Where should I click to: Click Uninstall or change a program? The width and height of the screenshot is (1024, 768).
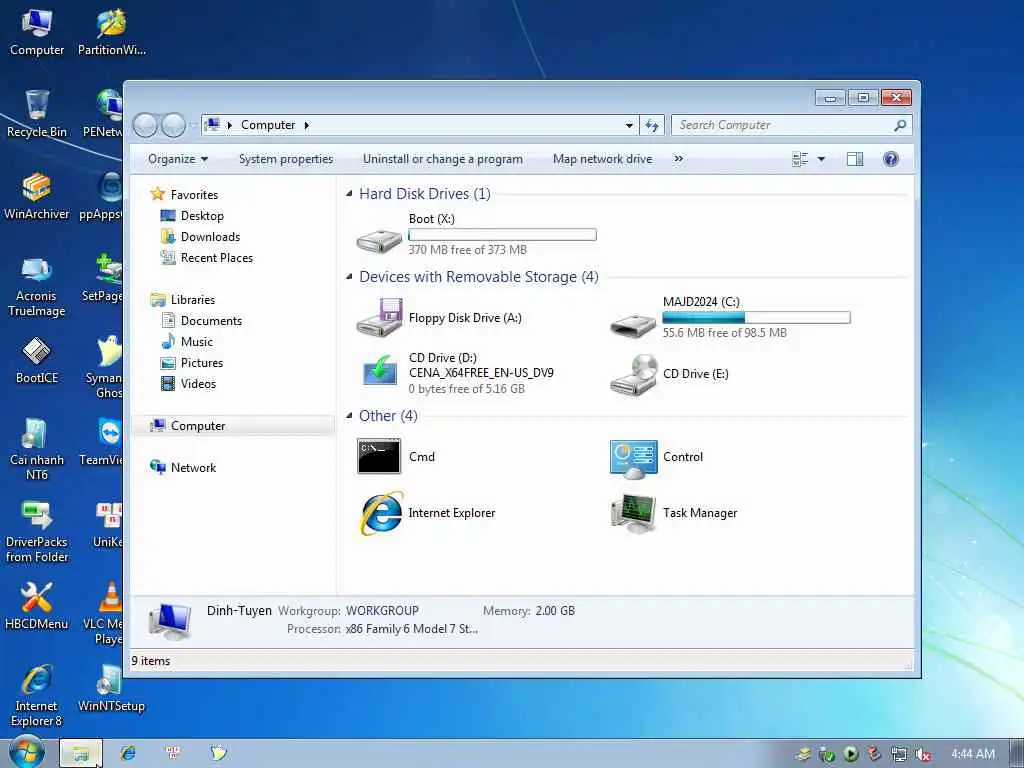[443, 159]
